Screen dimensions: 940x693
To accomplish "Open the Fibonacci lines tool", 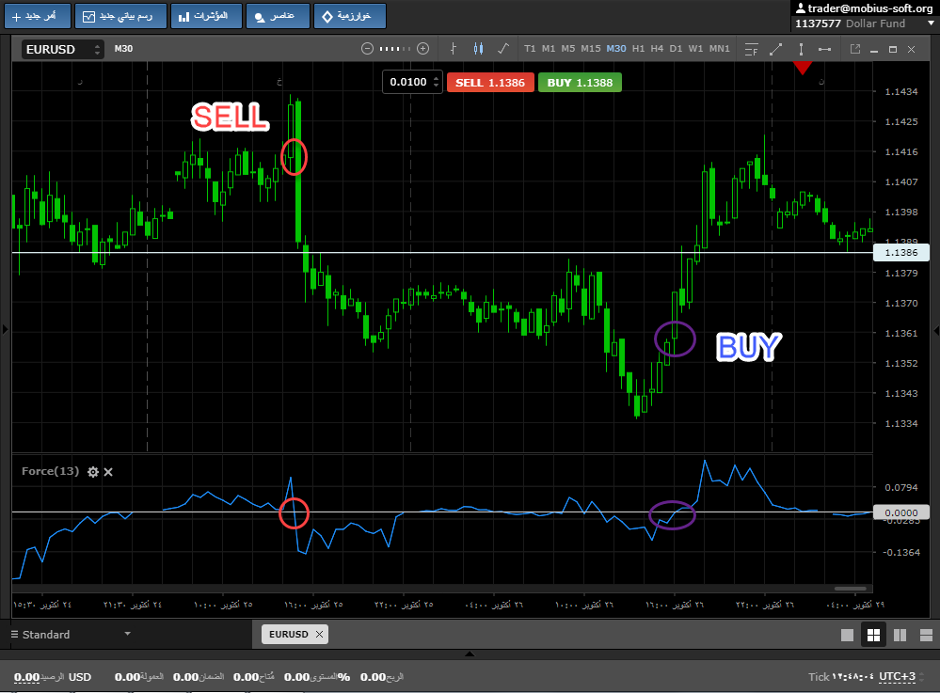I will pos(751,49).
